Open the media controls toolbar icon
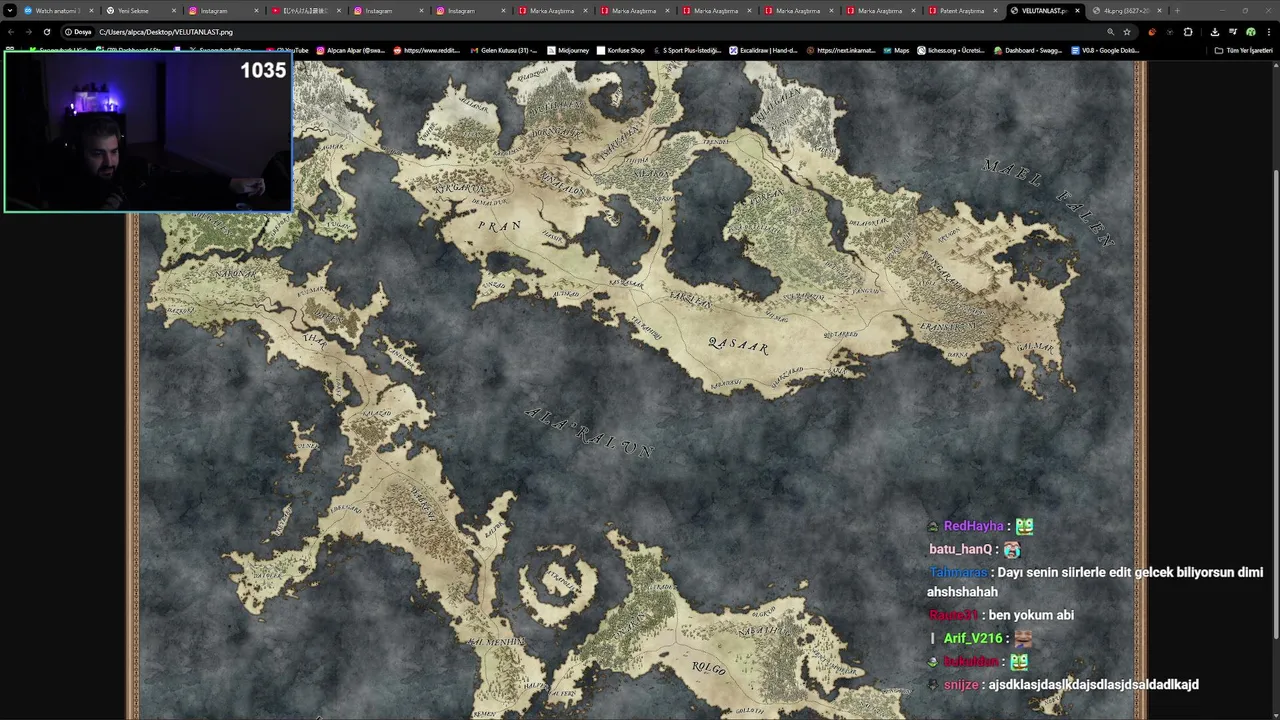Screen dimensions: 1280x720 [x=1232, y=32]
